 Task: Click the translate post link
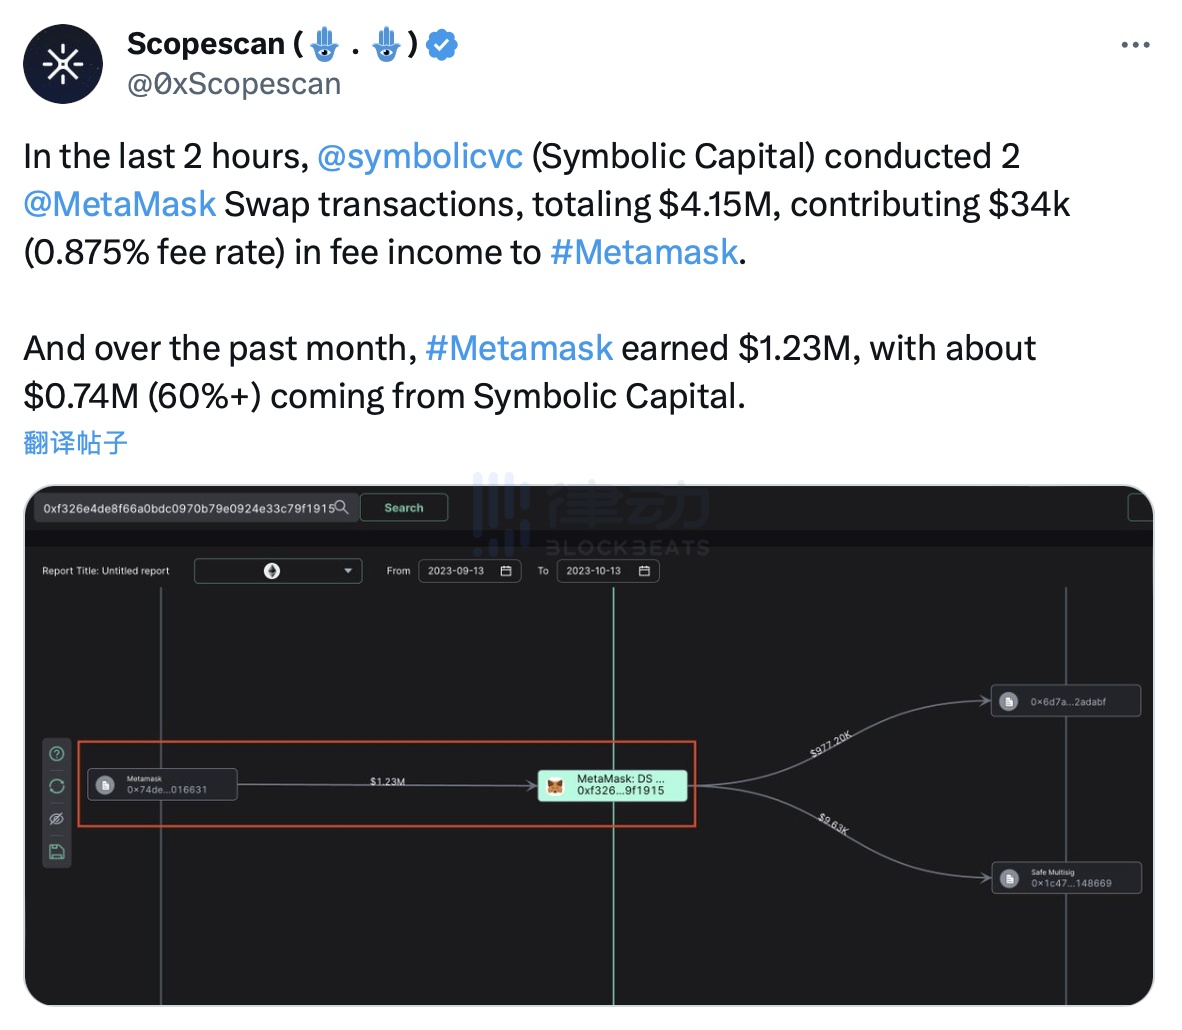click(x=76, y=443)
